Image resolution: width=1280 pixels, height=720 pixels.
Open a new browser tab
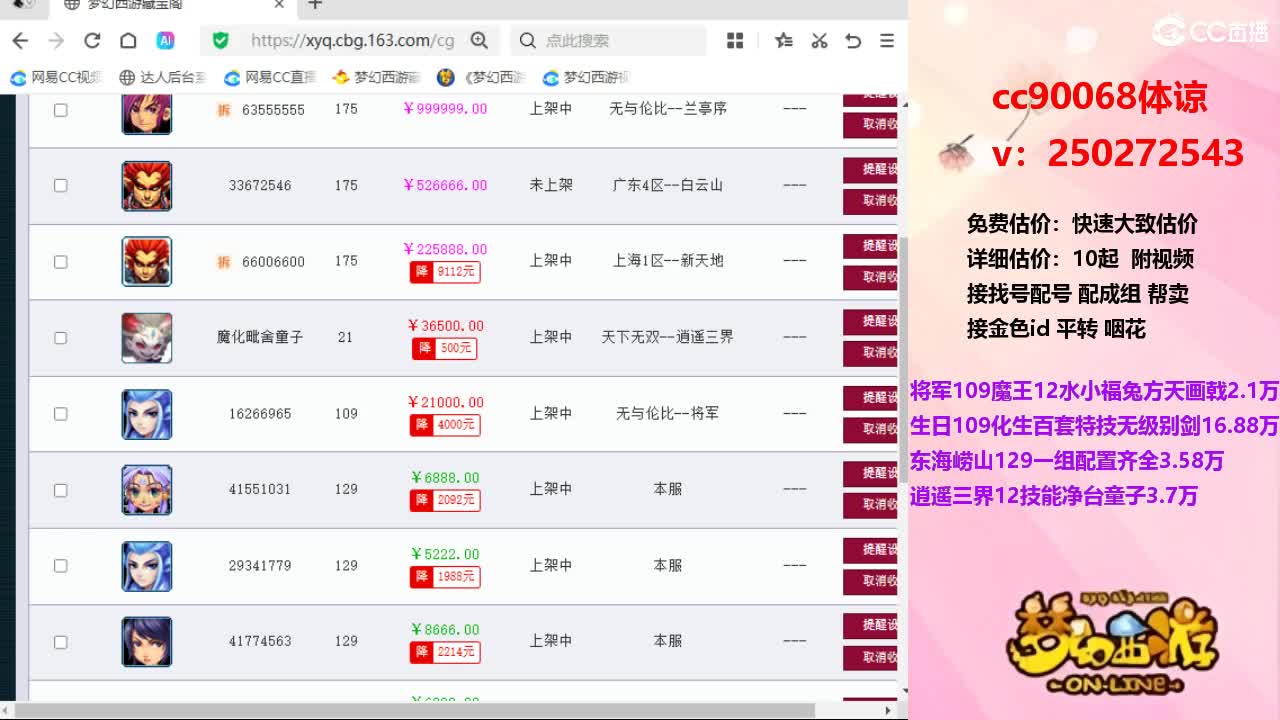[316, 5]
